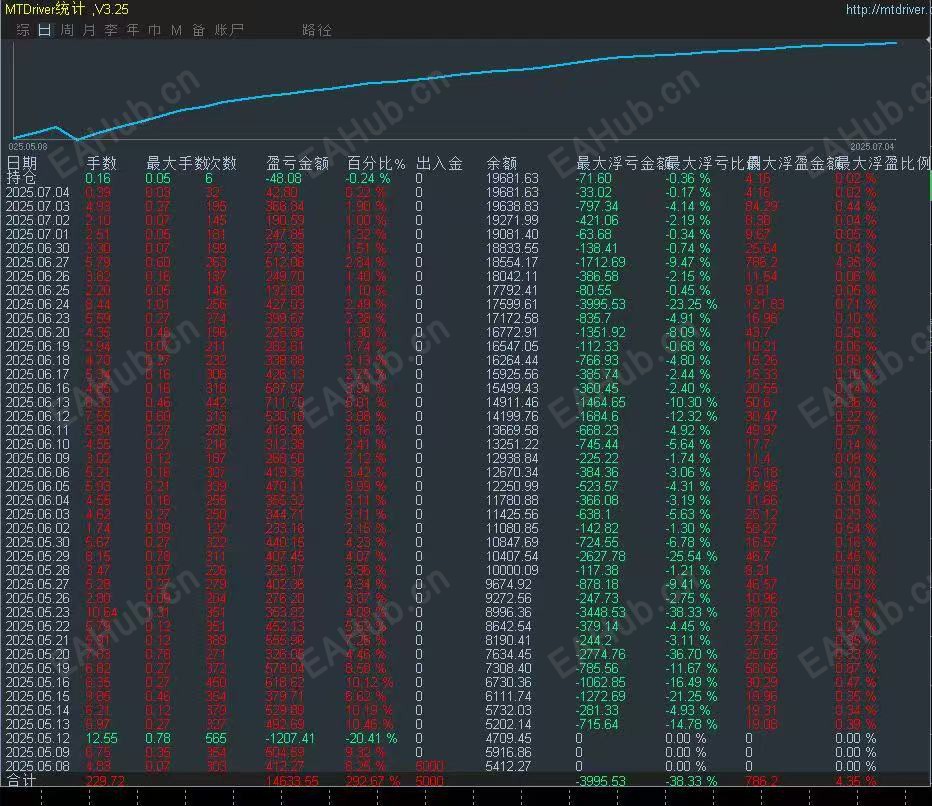Click the -48.08 holding profit value
This screenshot has height=806, width=932.
284,178
